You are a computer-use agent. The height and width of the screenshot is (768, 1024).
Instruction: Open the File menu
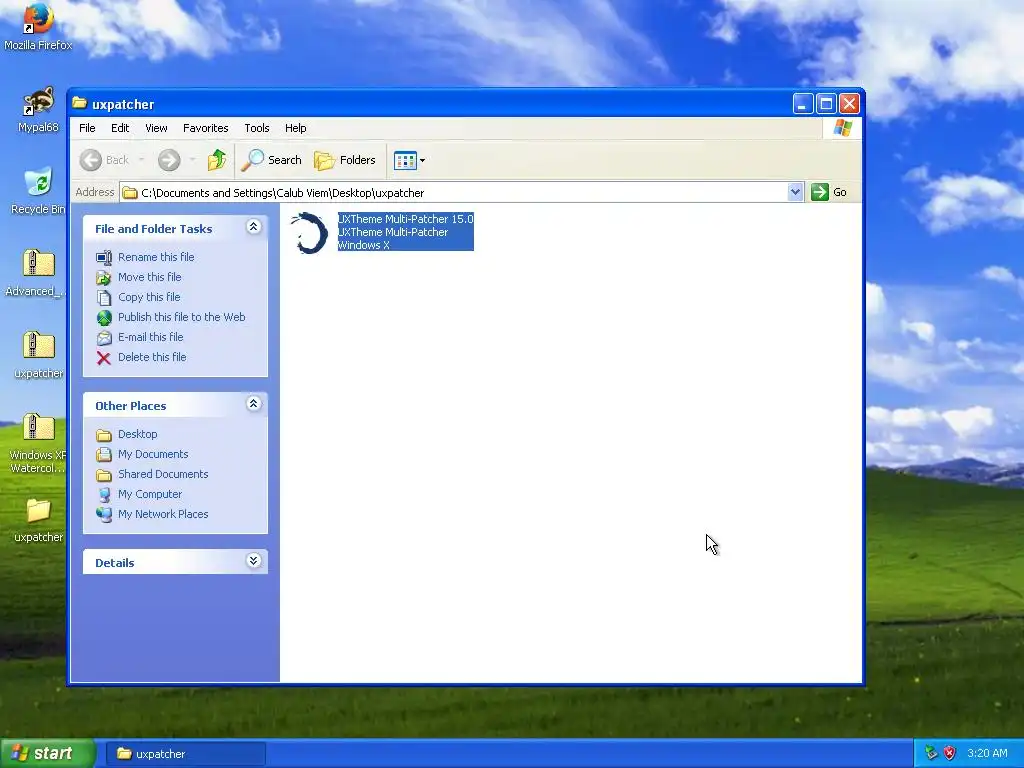pos(87,128)
